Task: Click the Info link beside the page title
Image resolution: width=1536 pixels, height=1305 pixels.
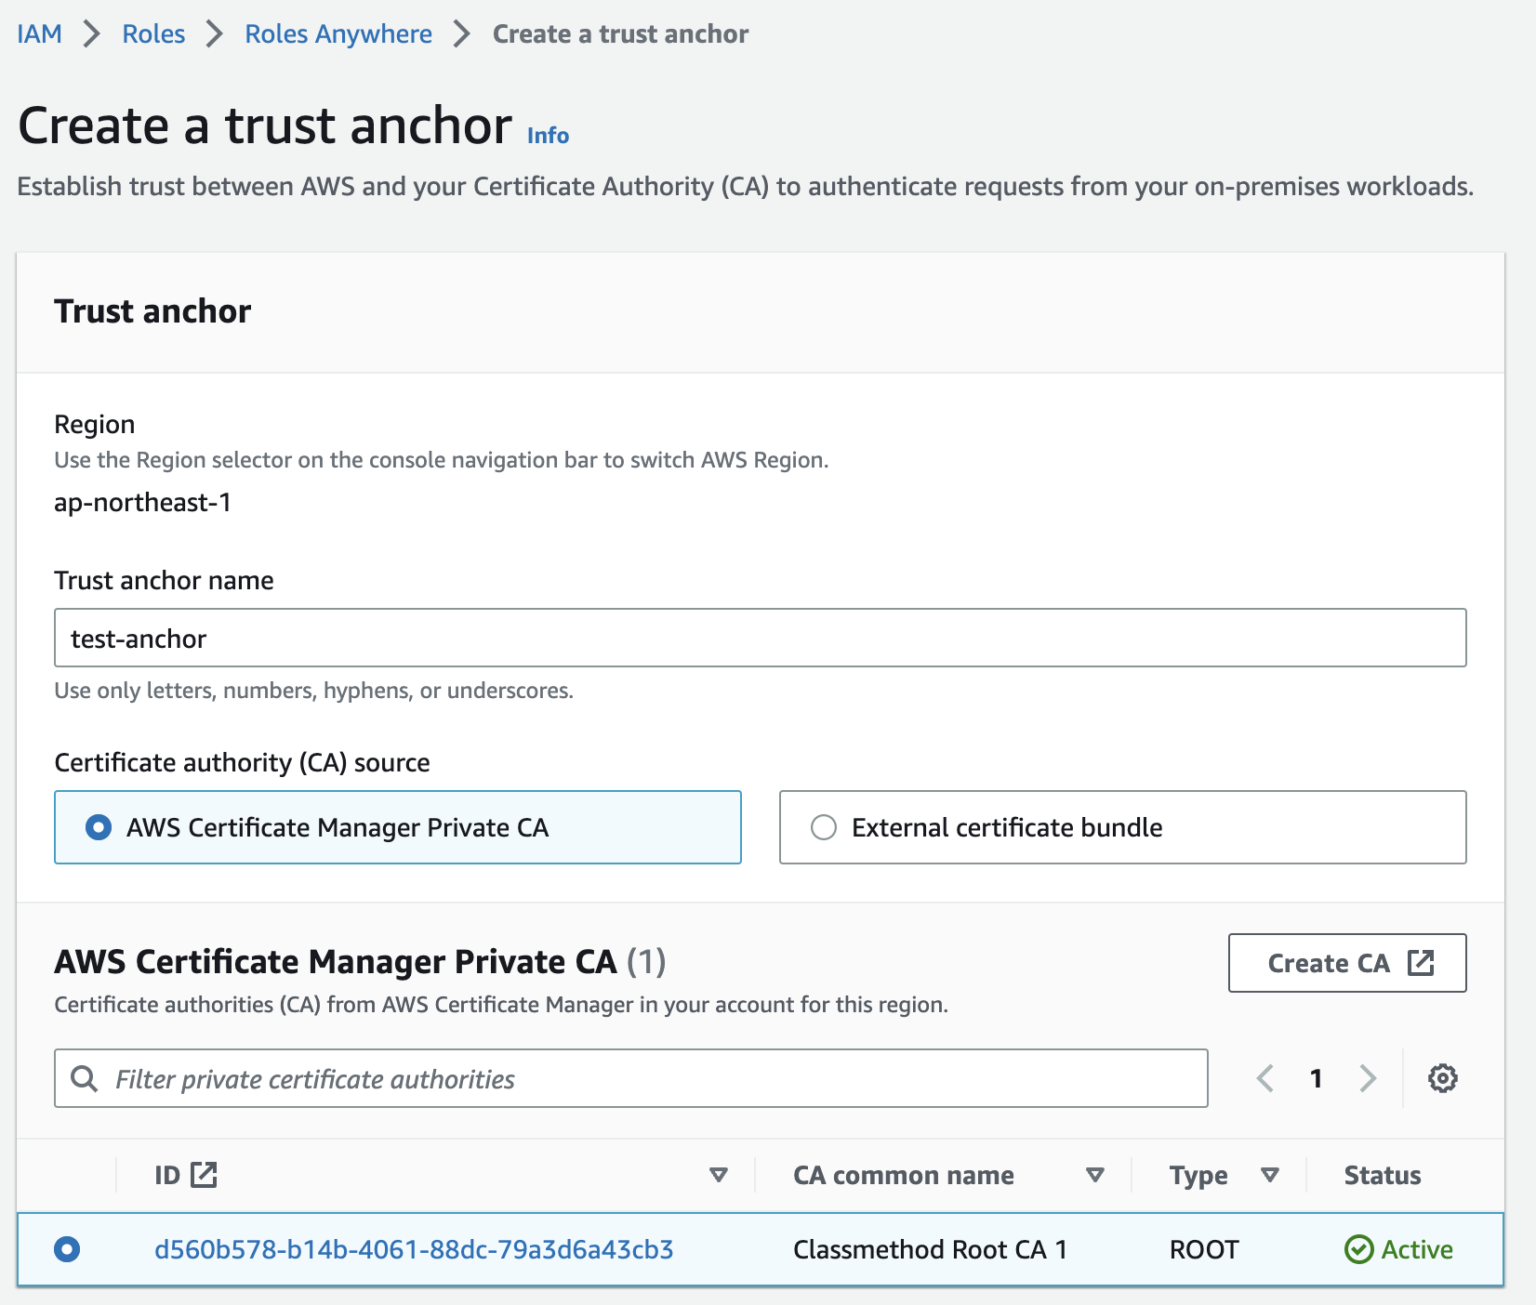Action: 547,134
